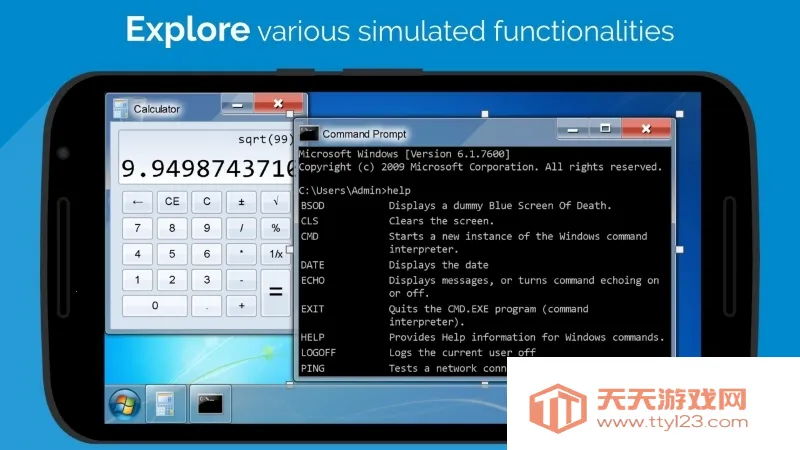Screen dimensions: 800x450
Task: Click the percent key
Action: point(276,228)
